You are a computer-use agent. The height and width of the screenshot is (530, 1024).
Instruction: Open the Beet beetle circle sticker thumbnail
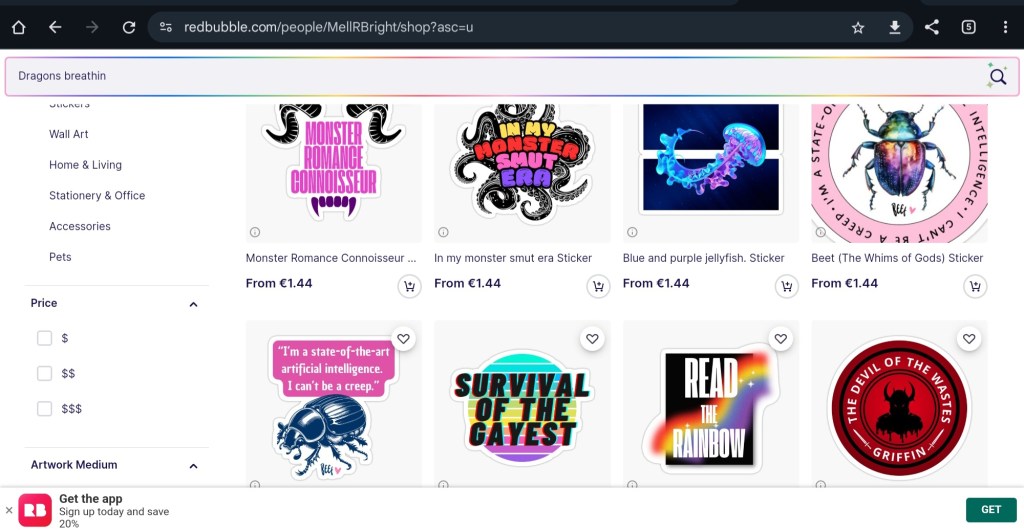899,173
